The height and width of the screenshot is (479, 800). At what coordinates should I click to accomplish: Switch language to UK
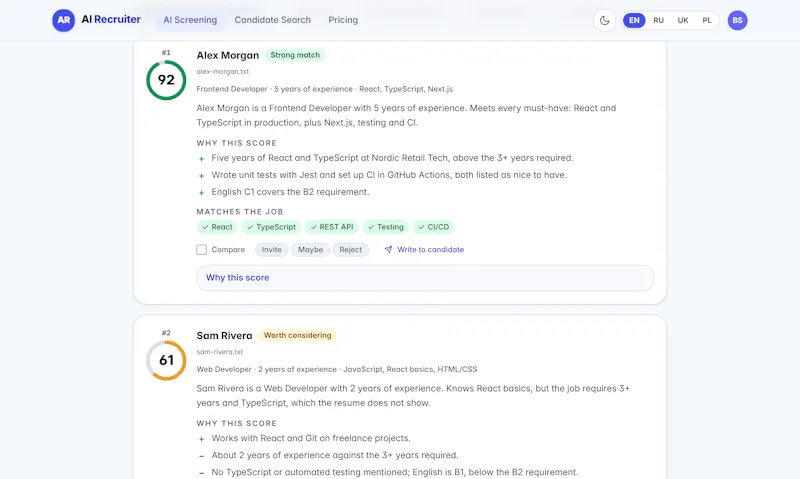coord(683,20)
